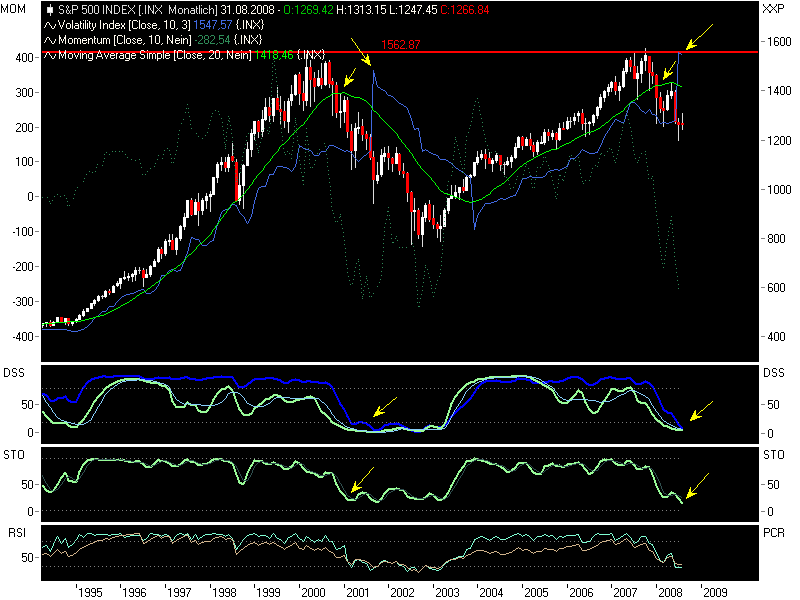The height and width of the screenshot is (600, 800).
Task: Click the high value H:1313.15
Action: click(x=362, y=10)
